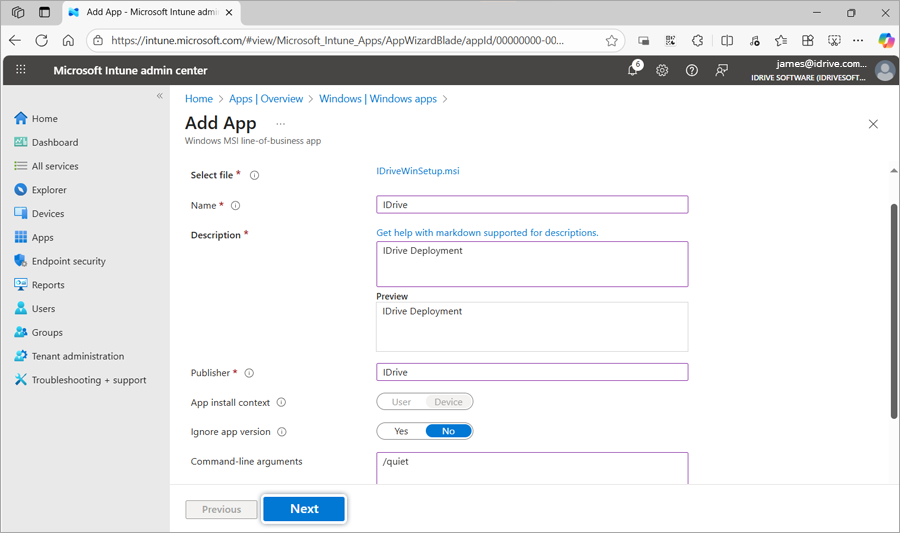Set Ignore app version to Yes
The image size is (900, 533).
click(x=401, y=431)
